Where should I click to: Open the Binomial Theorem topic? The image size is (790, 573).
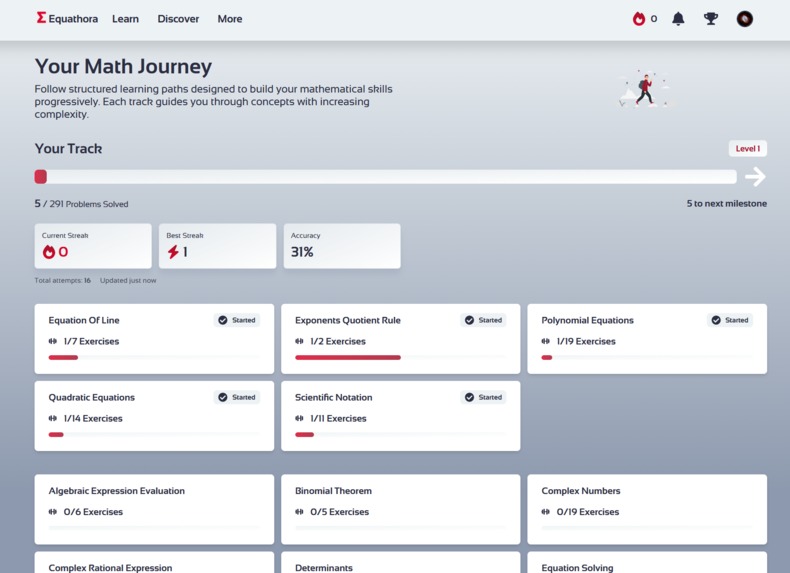click(x=401, y=509)
